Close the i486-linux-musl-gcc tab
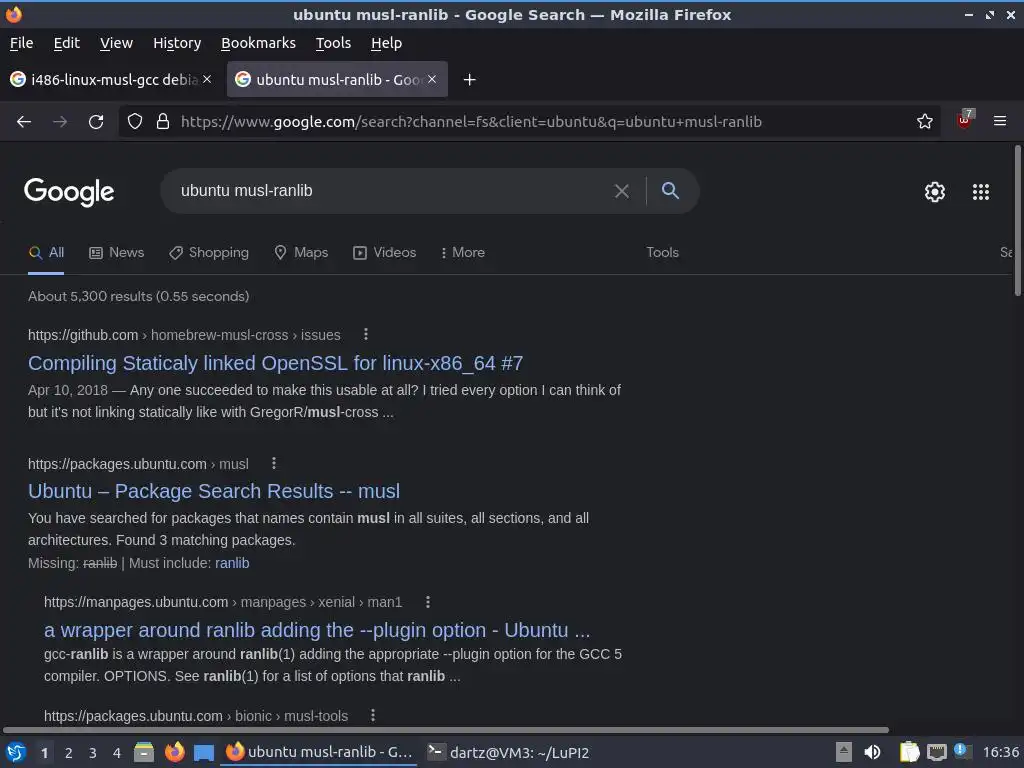This screenshot has height=768, width=1024. pyautogui.click(x=207, y=79)
